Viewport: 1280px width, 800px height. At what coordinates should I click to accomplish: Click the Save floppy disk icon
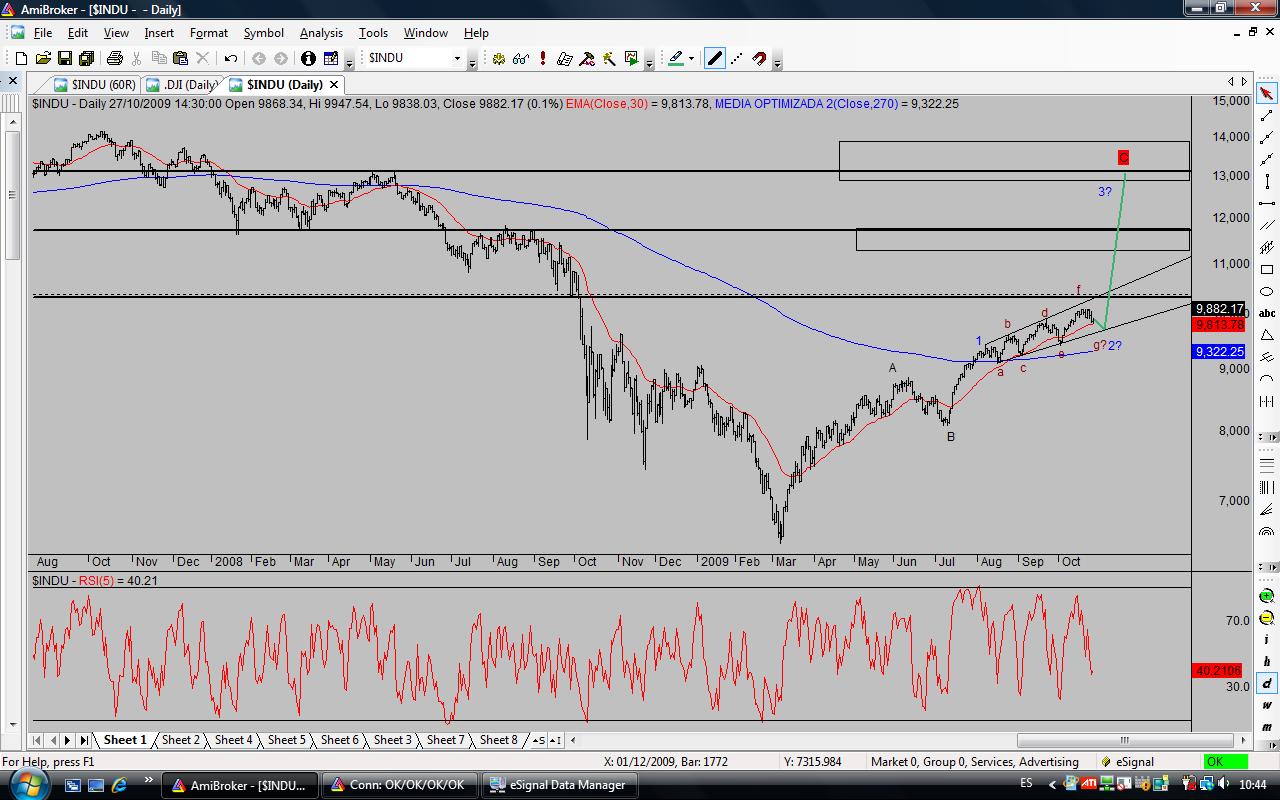[x=64, y=59]
